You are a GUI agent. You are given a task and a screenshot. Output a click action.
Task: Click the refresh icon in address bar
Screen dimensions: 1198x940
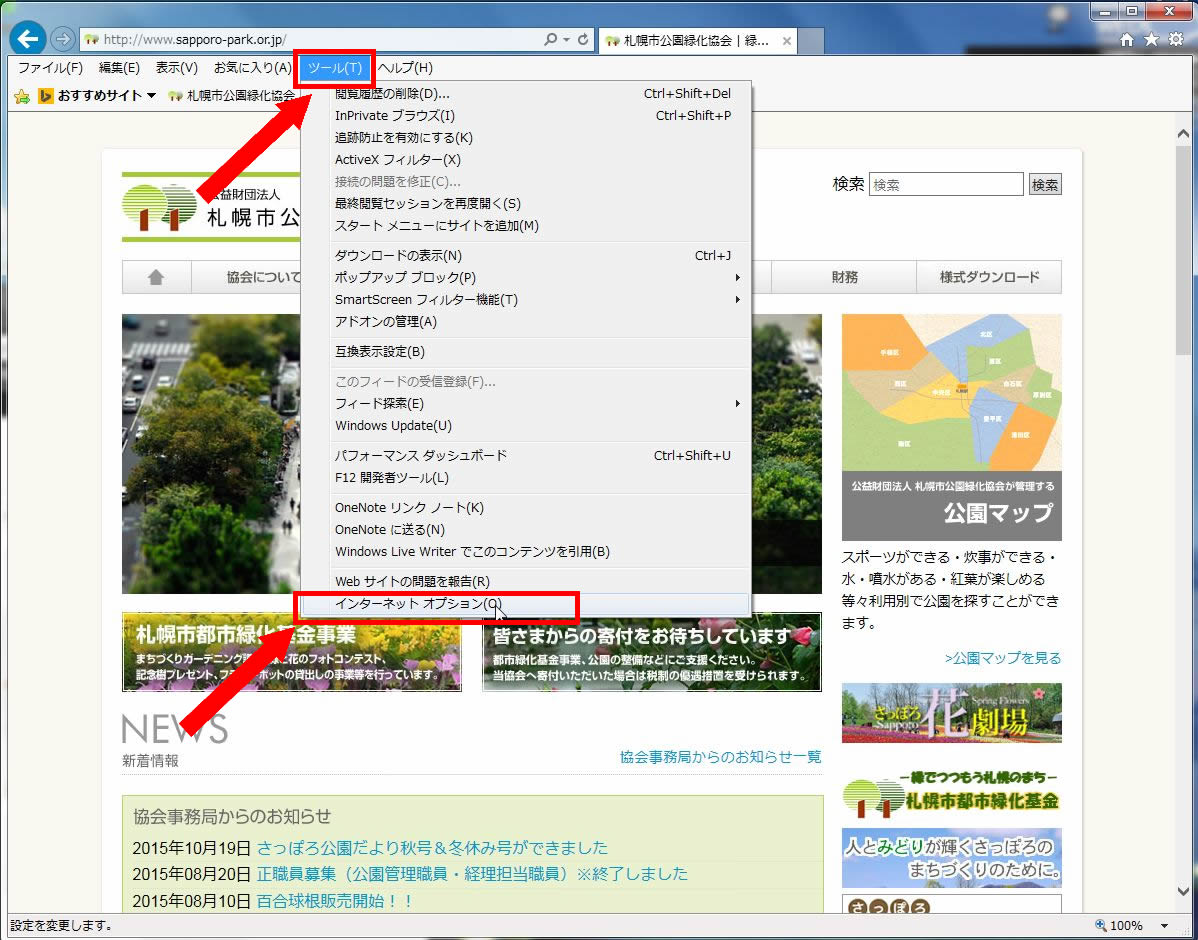583,40
